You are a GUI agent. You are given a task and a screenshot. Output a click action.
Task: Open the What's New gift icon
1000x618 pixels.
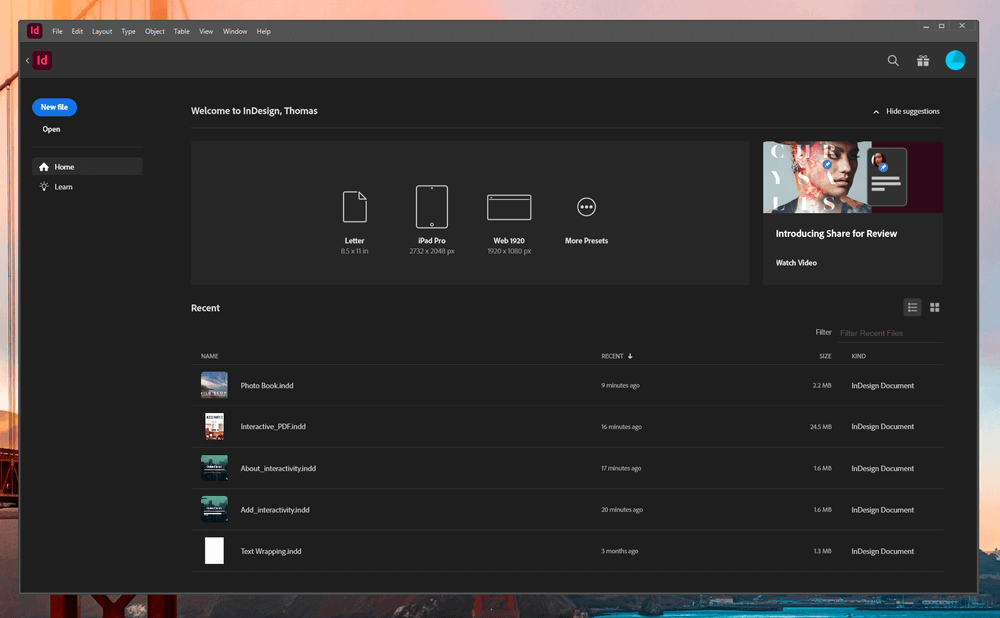[x=923, y=61]
